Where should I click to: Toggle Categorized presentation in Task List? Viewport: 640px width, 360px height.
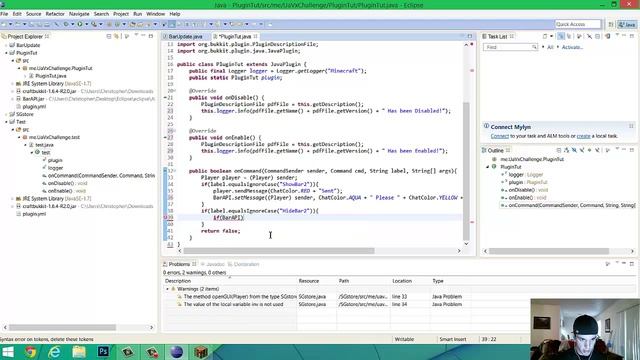click(x=561, y=36)
